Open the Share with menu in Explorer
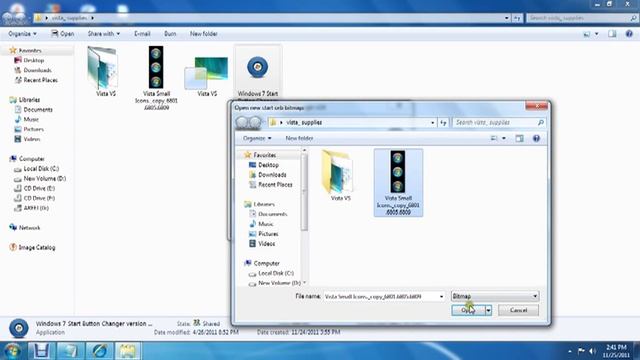 point(104,34)
